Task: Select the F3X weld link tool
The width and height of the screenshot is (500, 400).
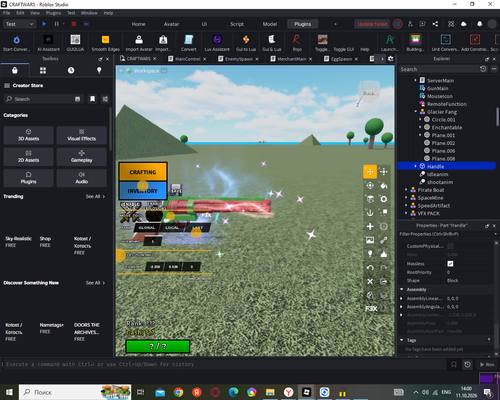Action: (384, 240)
